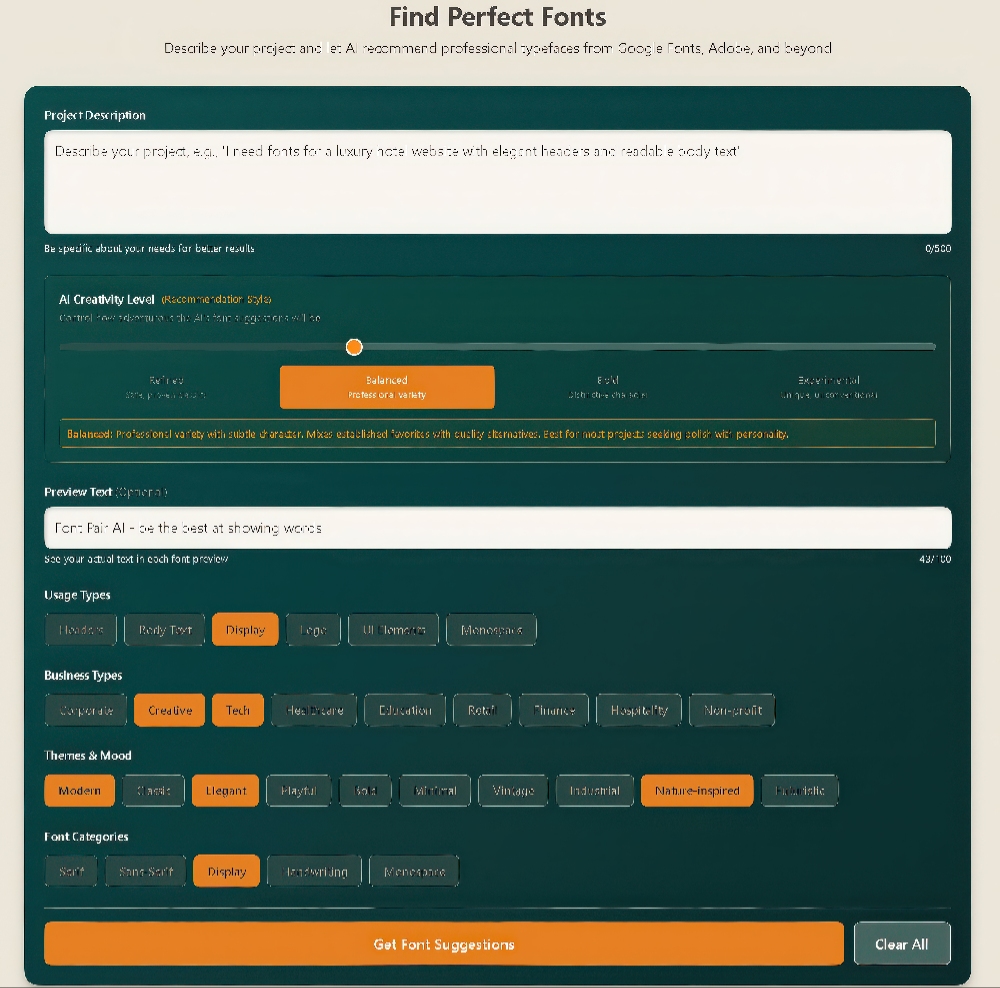Enable the Vintage mood theme
The width and height of the screenshot is (1000, 988).
click(513, 790)
